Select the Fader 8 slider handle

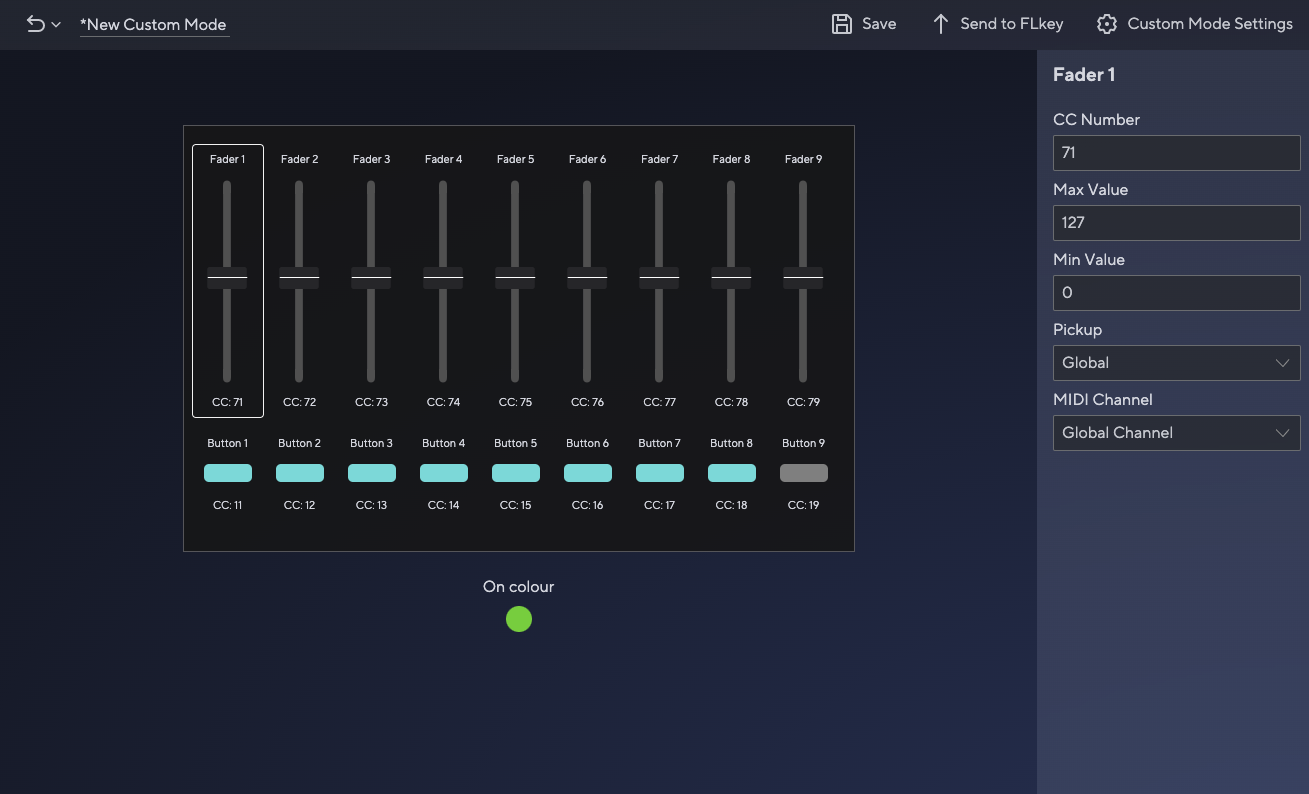click(x=731, y=278)
